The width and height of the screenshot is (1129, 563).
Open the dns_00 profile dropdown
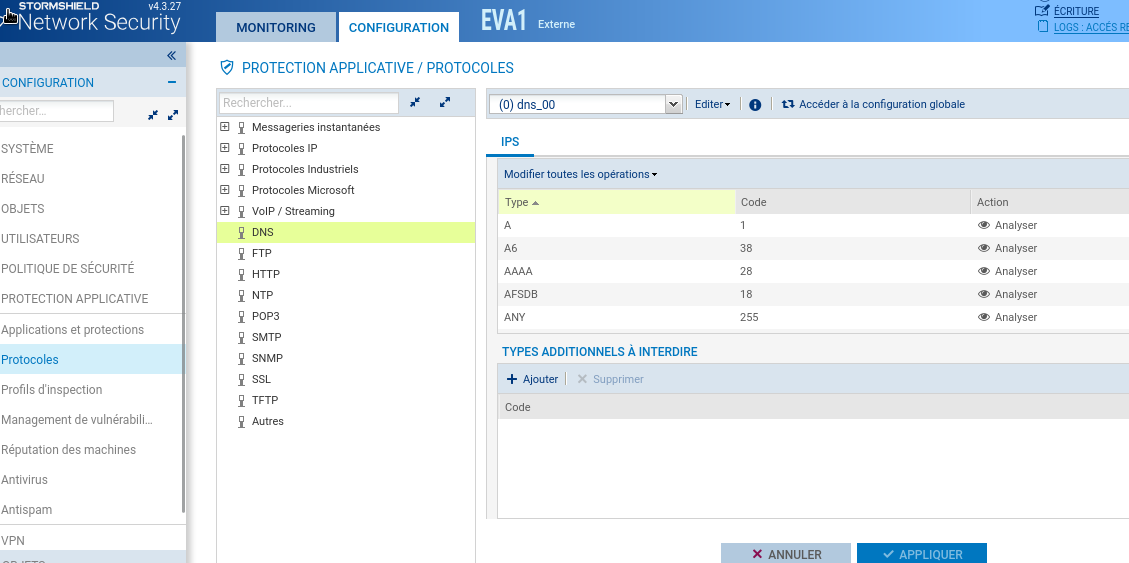click(x=673, y=104)
